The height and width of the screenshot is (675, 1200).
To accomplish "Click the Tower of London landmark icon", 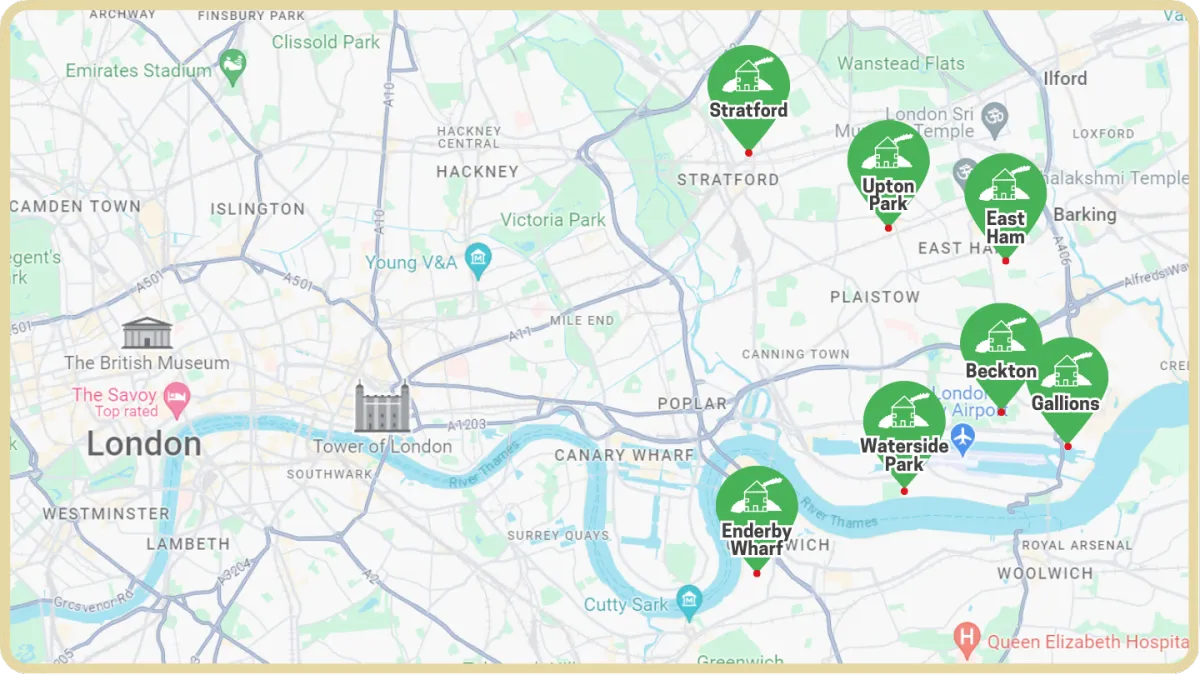I will (x=383, y=407).
